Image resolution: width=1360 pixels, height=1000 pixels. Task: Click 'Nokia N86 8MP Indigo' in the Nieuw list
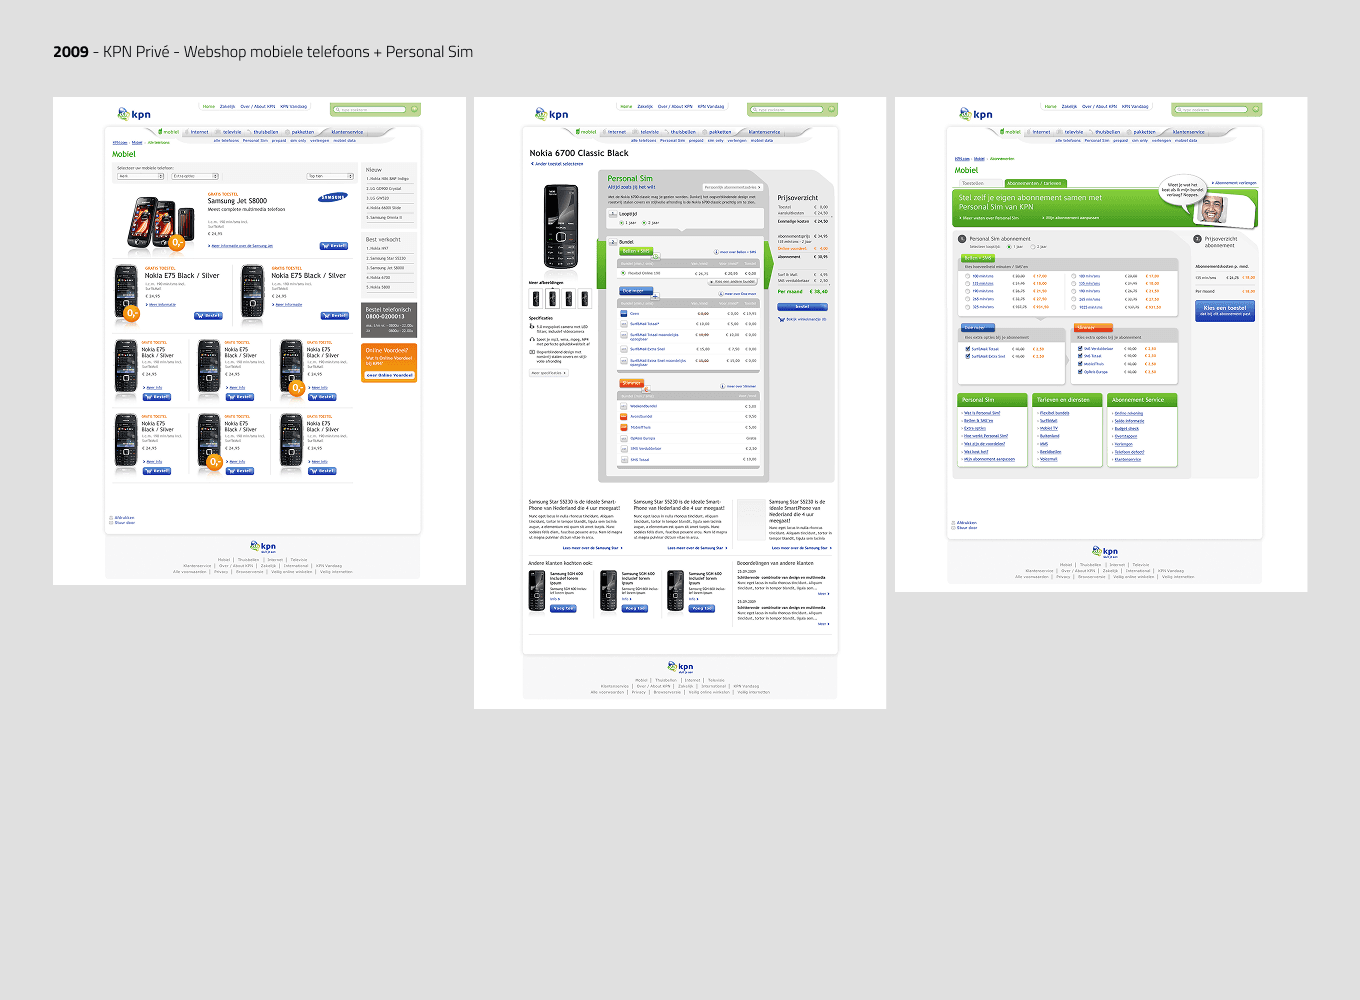(390, 179)
